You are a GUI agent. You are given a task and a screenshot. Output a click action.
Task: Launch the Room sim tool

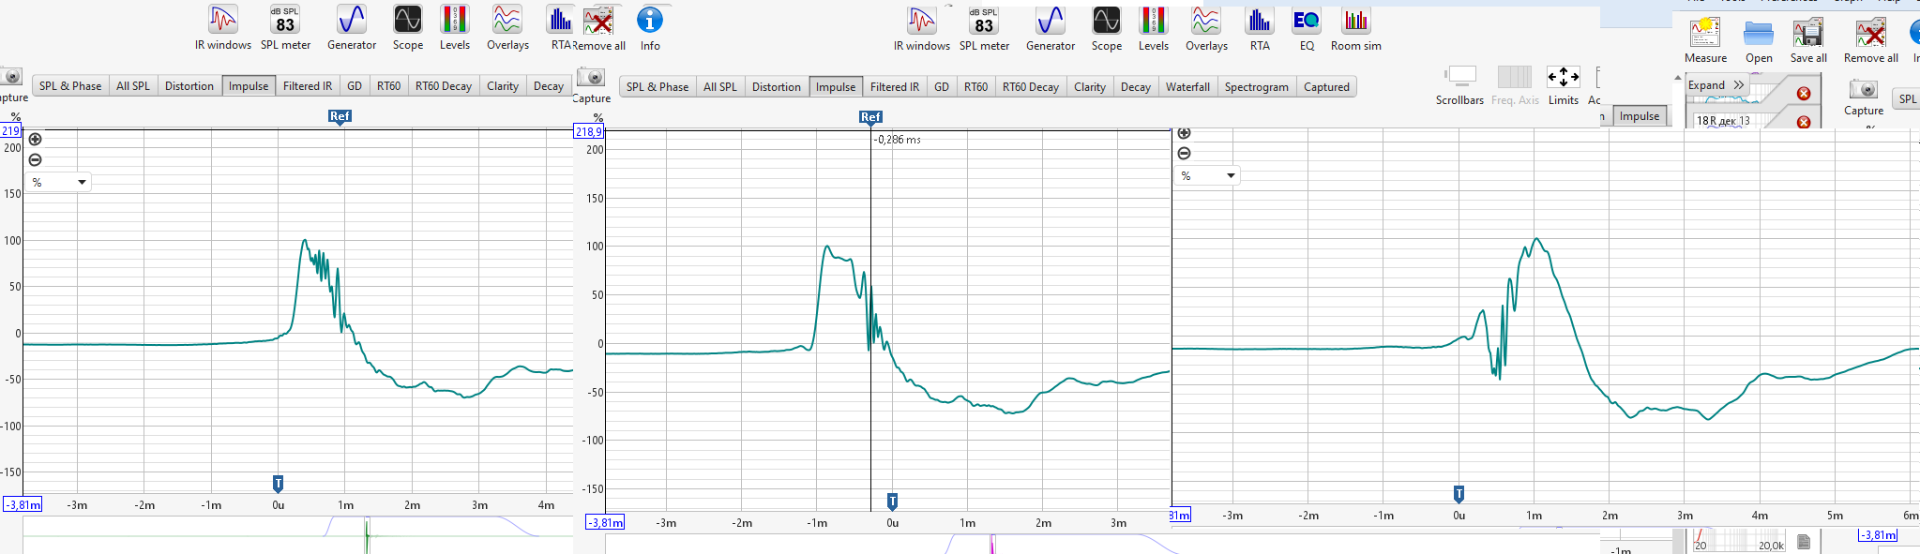(1355, 28)
